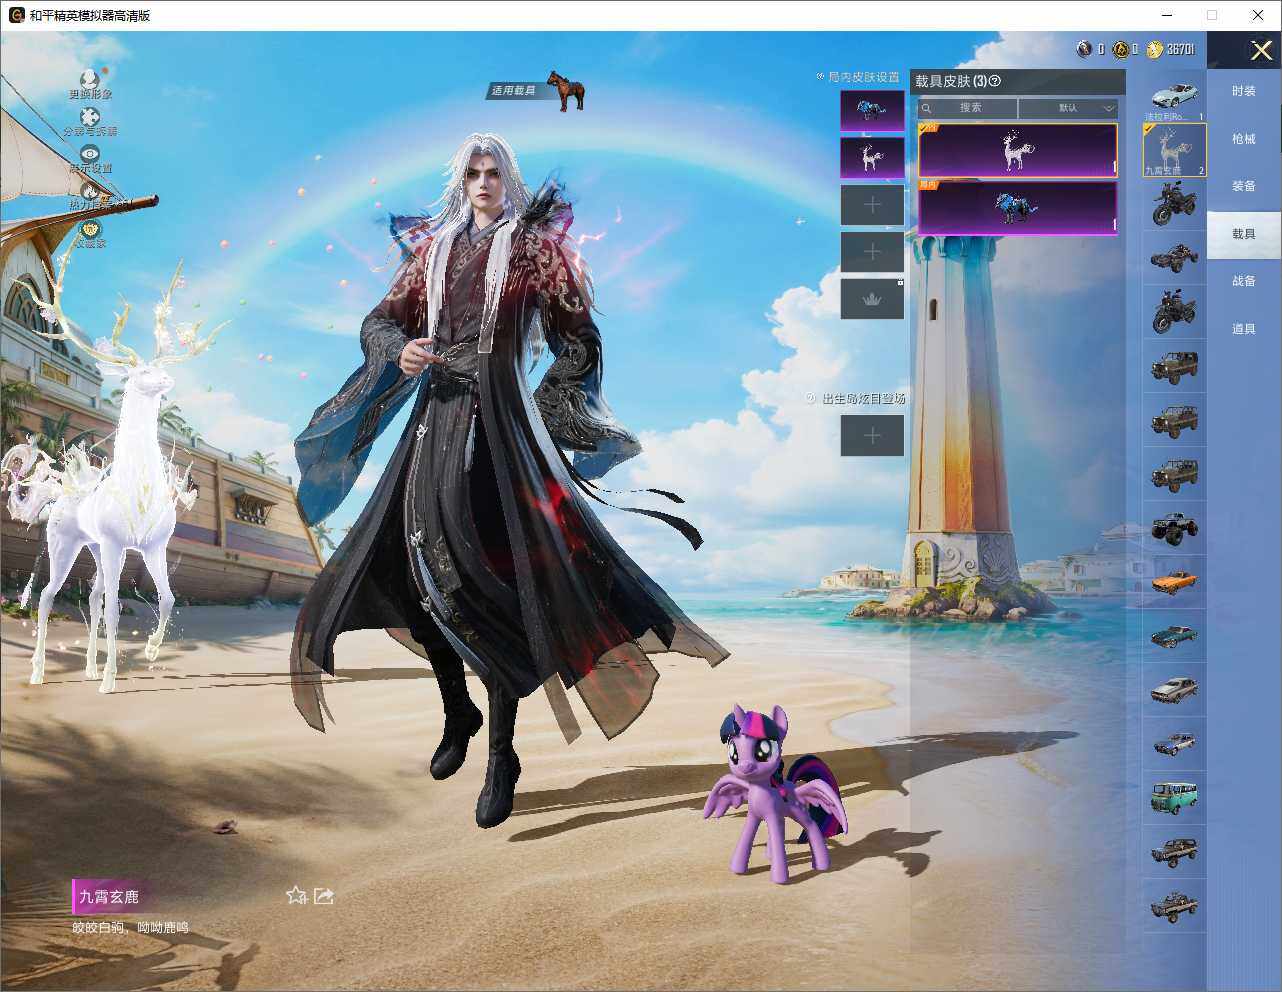Image resolution: width=1282 pixels, height=992 pixels.
Task: Click the help icon beside 出生岛炫目登场
Action: 811,398
